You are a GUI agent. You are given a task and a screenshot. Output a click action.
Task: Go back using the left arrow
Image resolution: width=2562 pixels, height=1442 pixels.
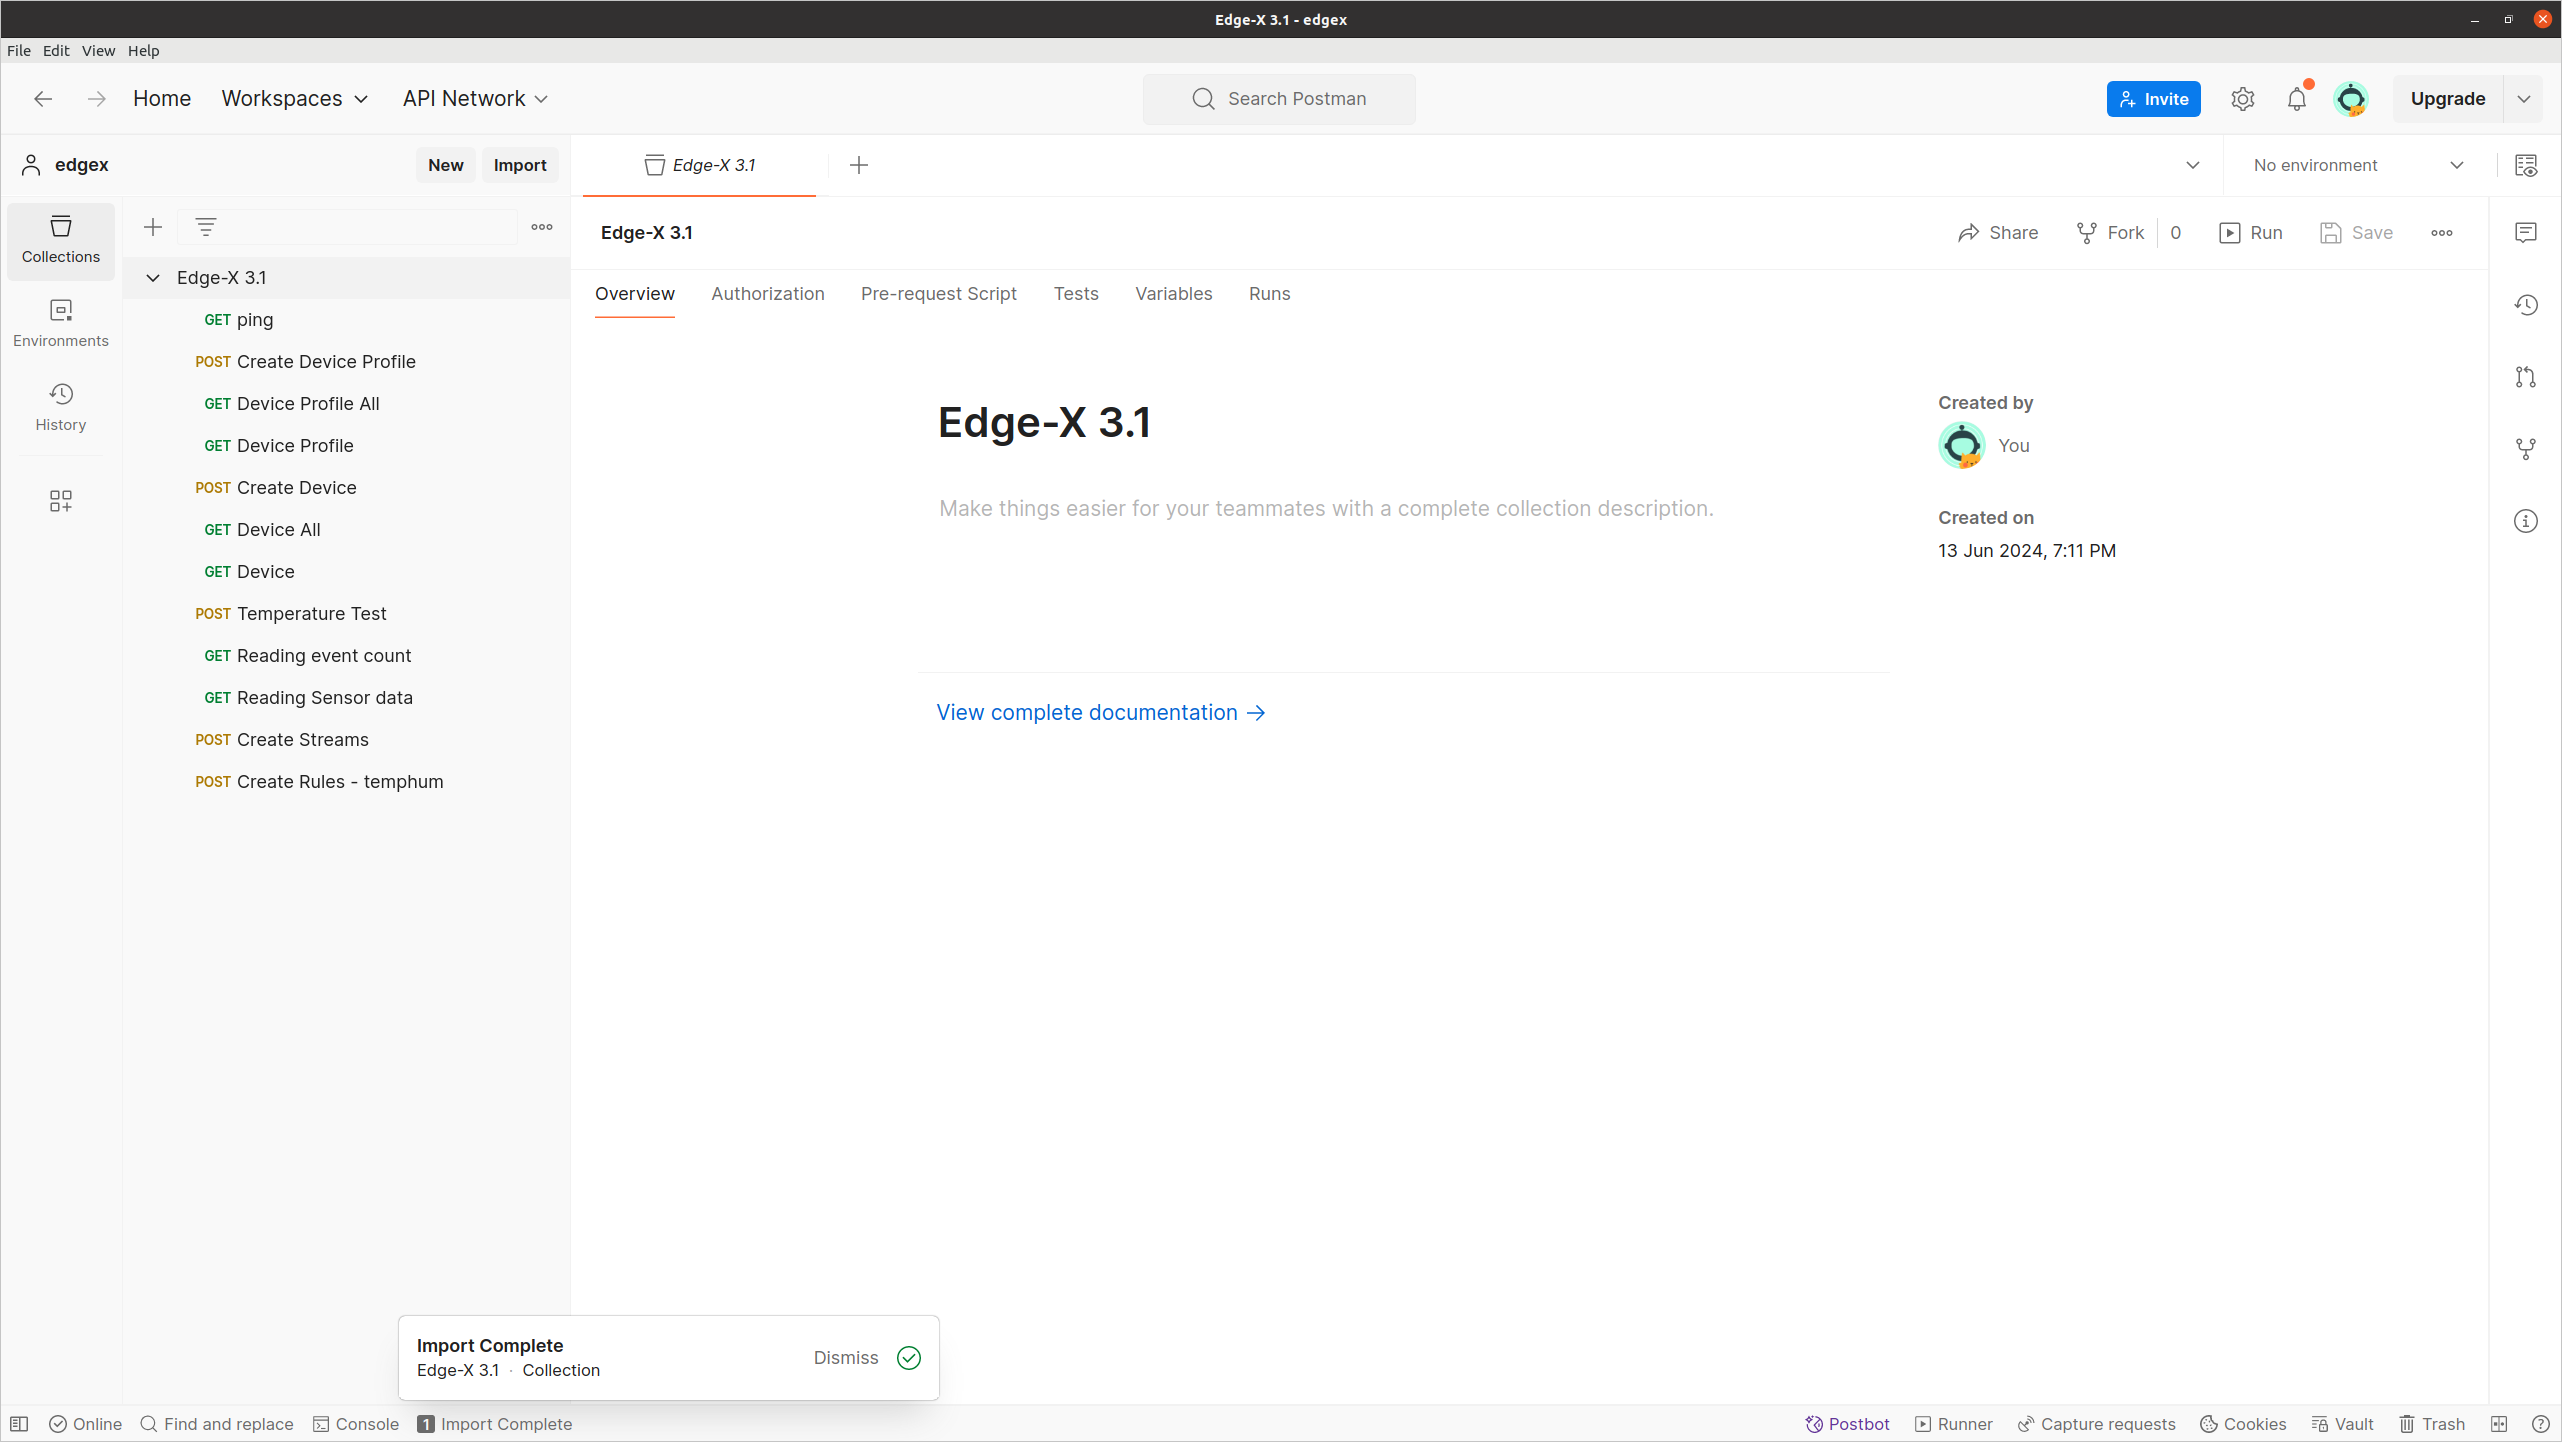[43, 99]
